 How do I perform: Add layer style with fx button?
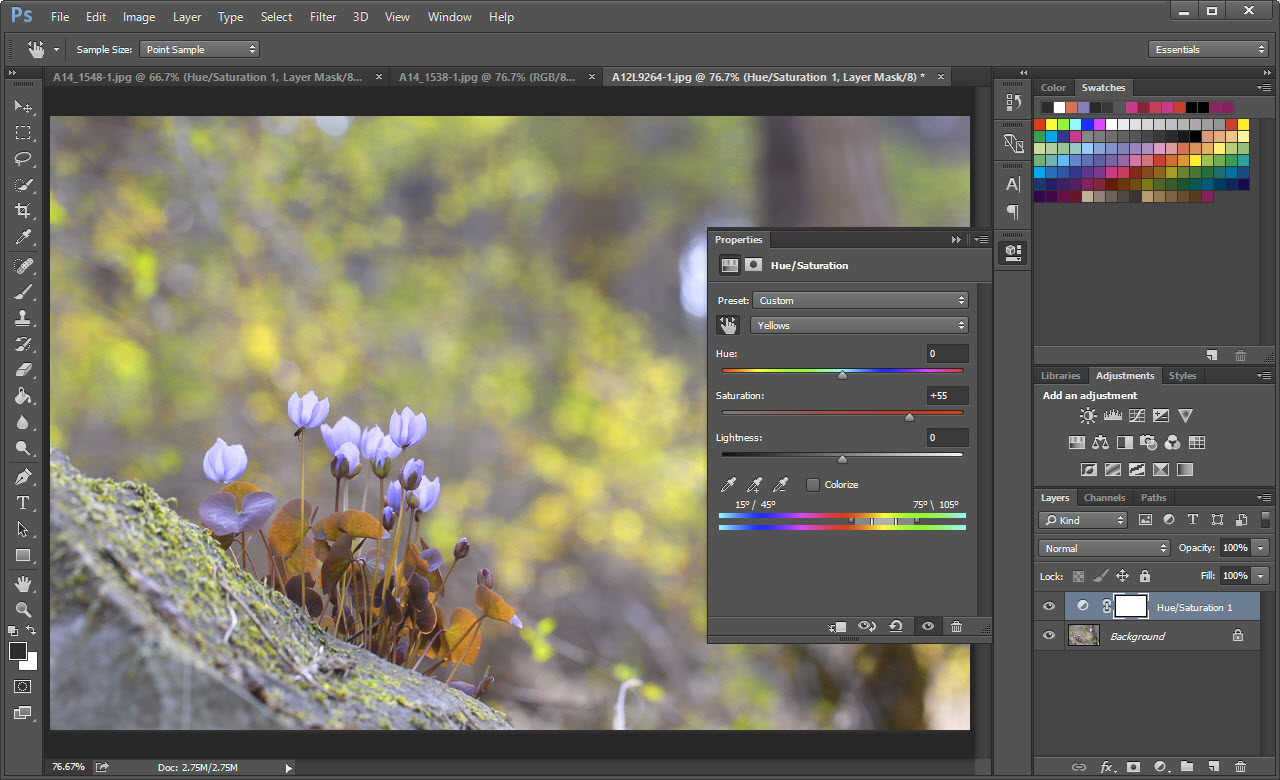coord(1107,767)
